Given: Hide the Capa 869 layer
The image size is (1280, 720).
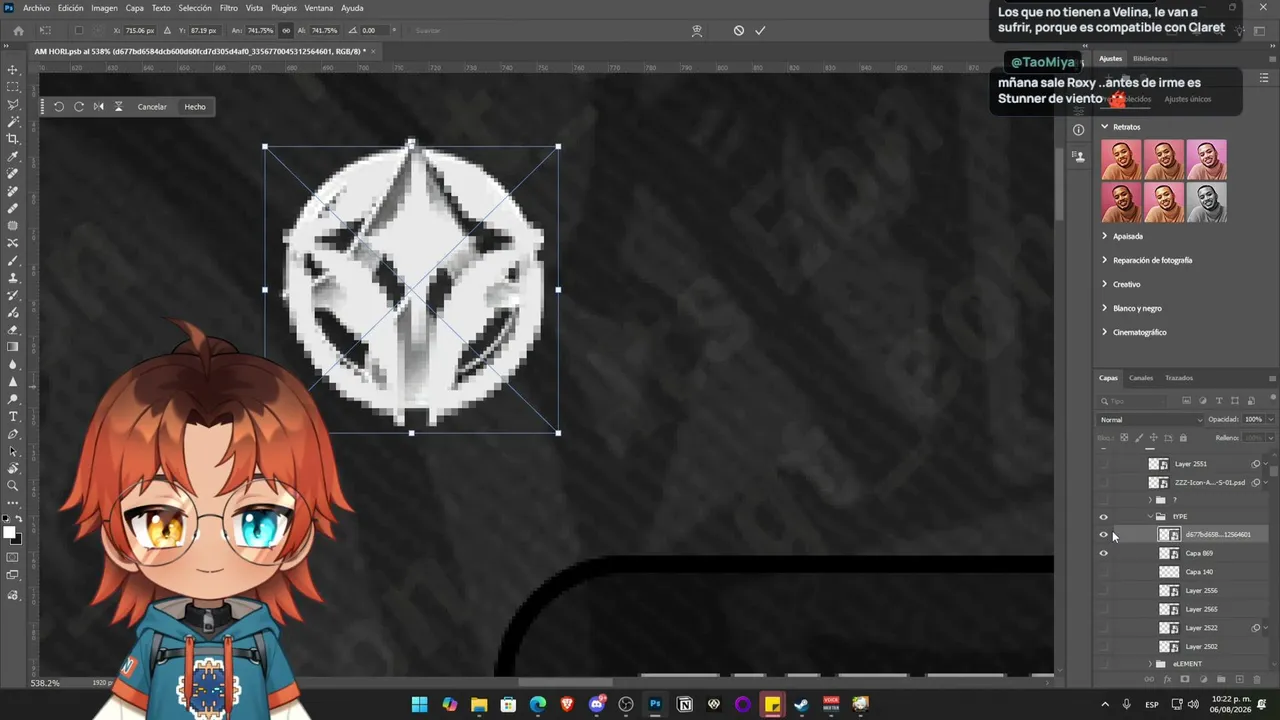Looking at the screenshot, I should pyautogui.click(x=1104, y=553).
